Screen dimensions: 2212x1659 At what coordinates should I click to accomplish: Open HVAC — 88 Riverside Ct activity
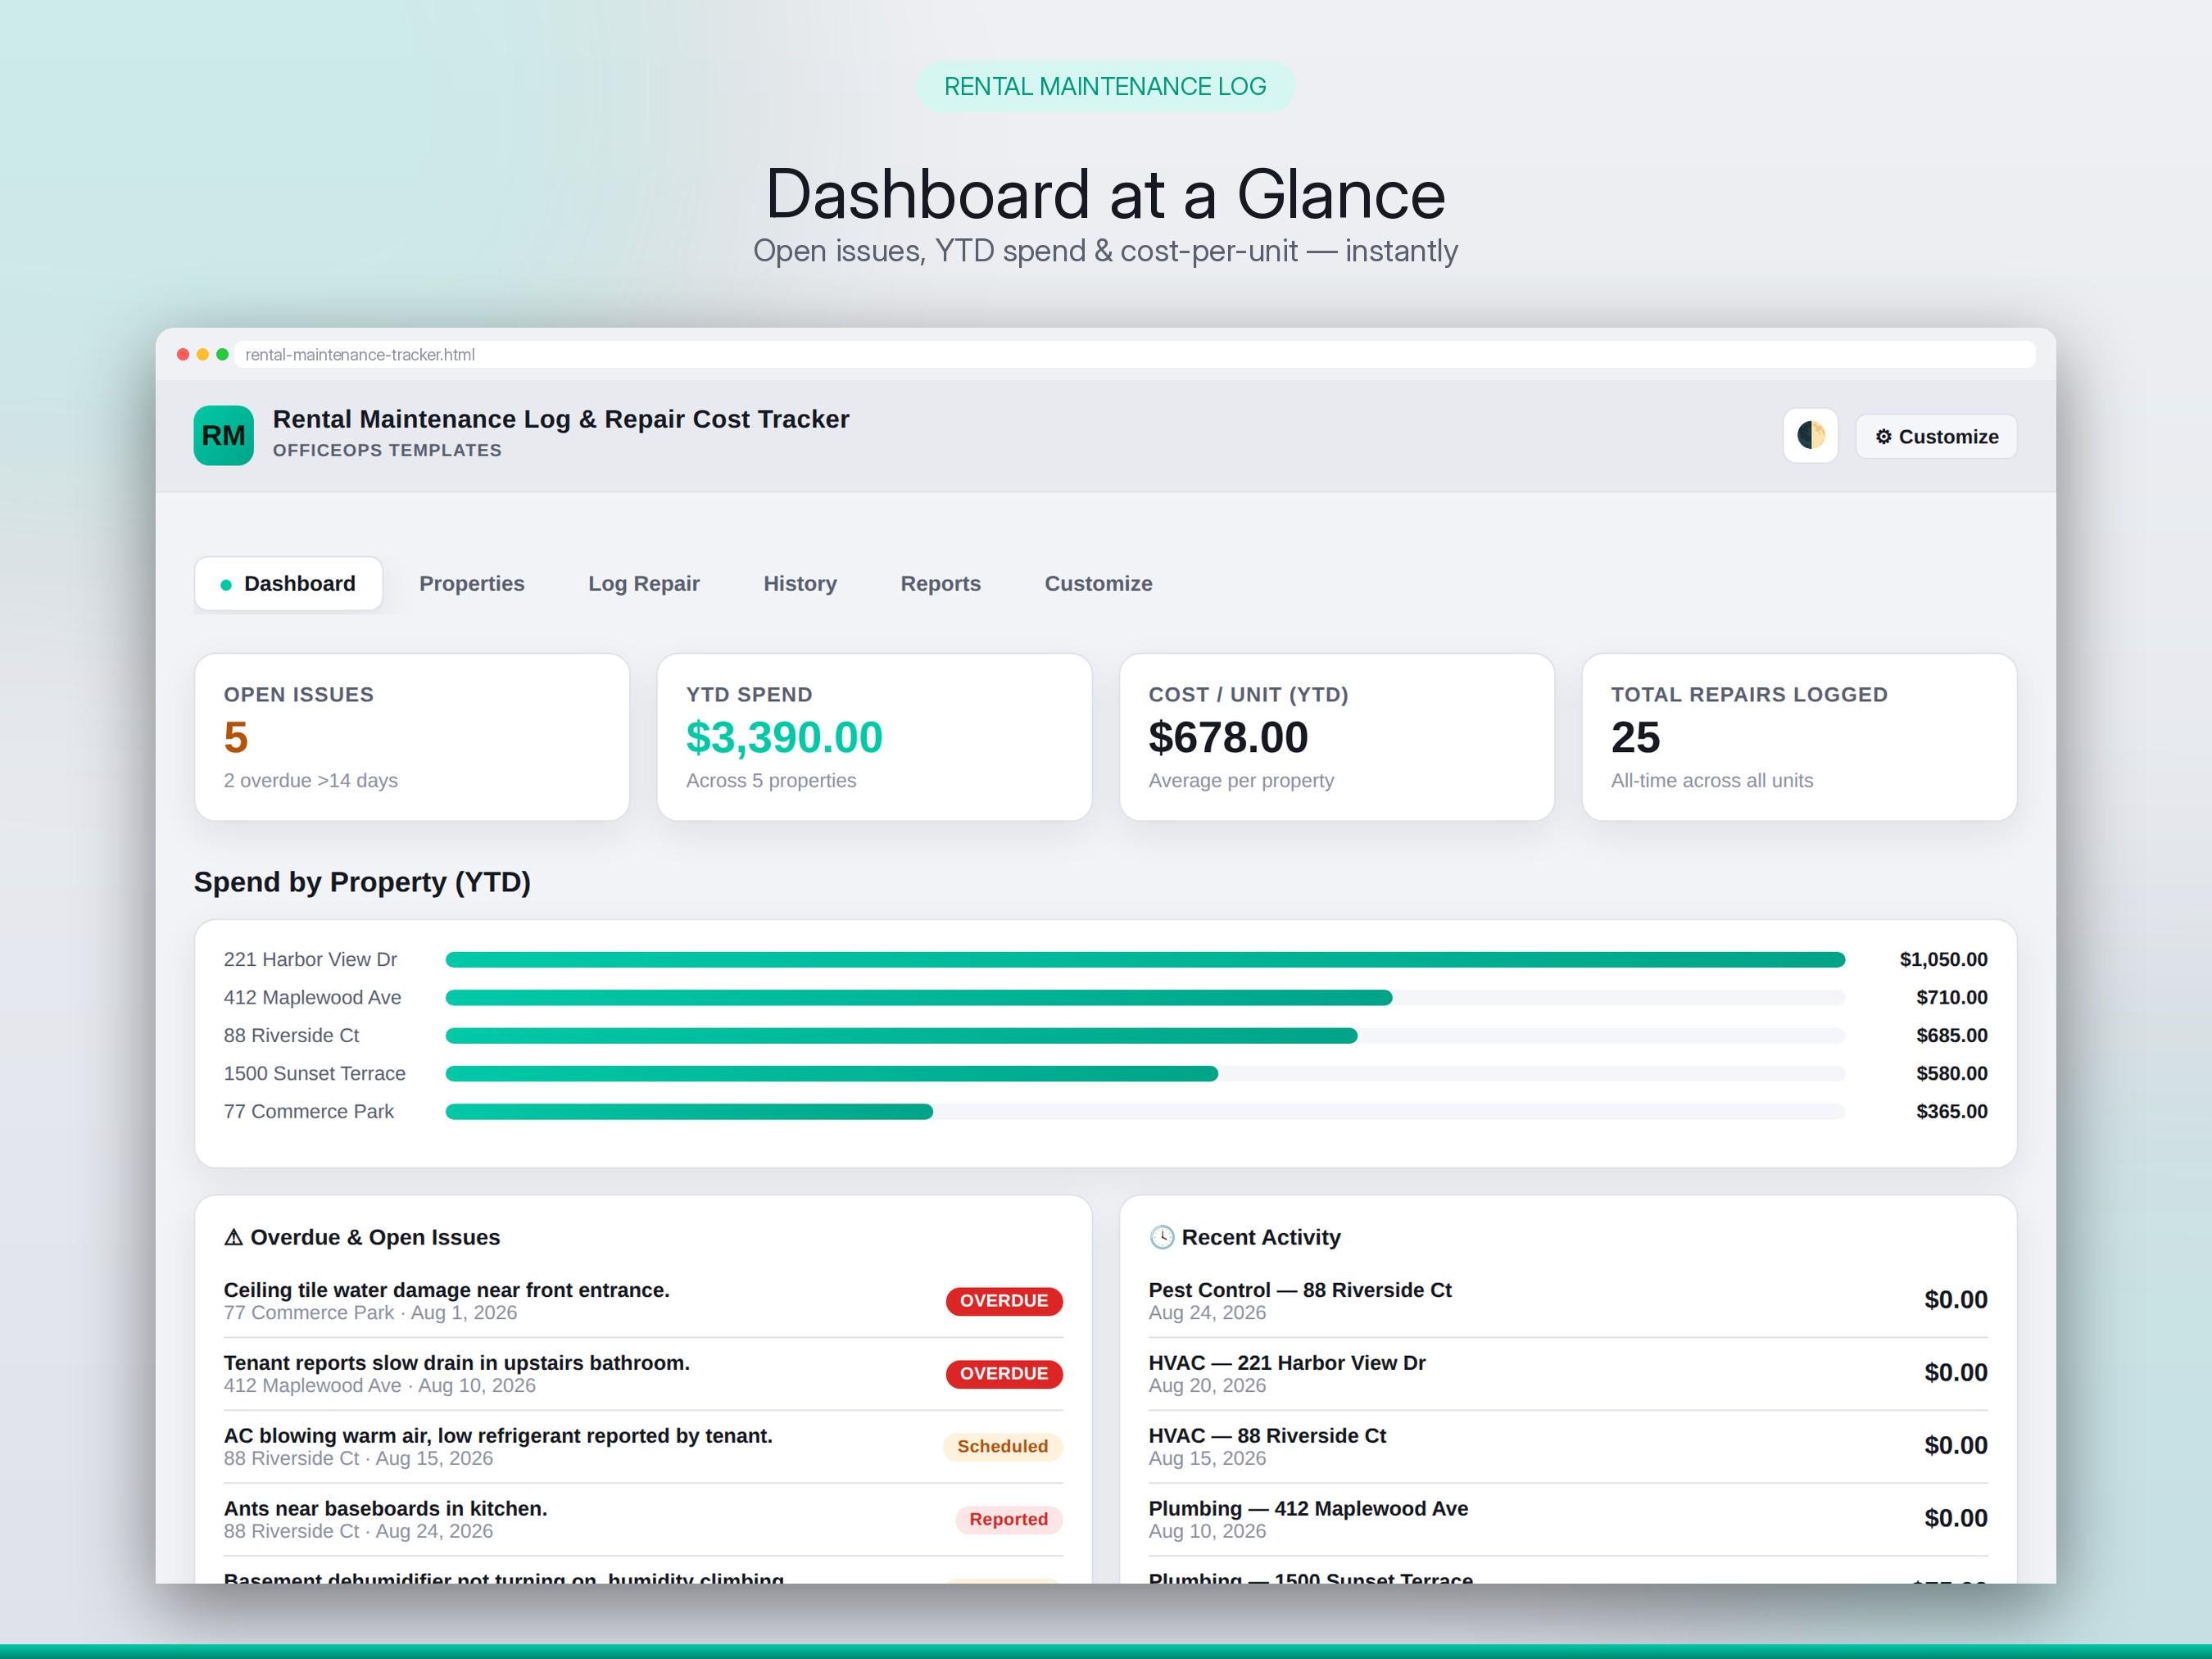(1568, 1446)
